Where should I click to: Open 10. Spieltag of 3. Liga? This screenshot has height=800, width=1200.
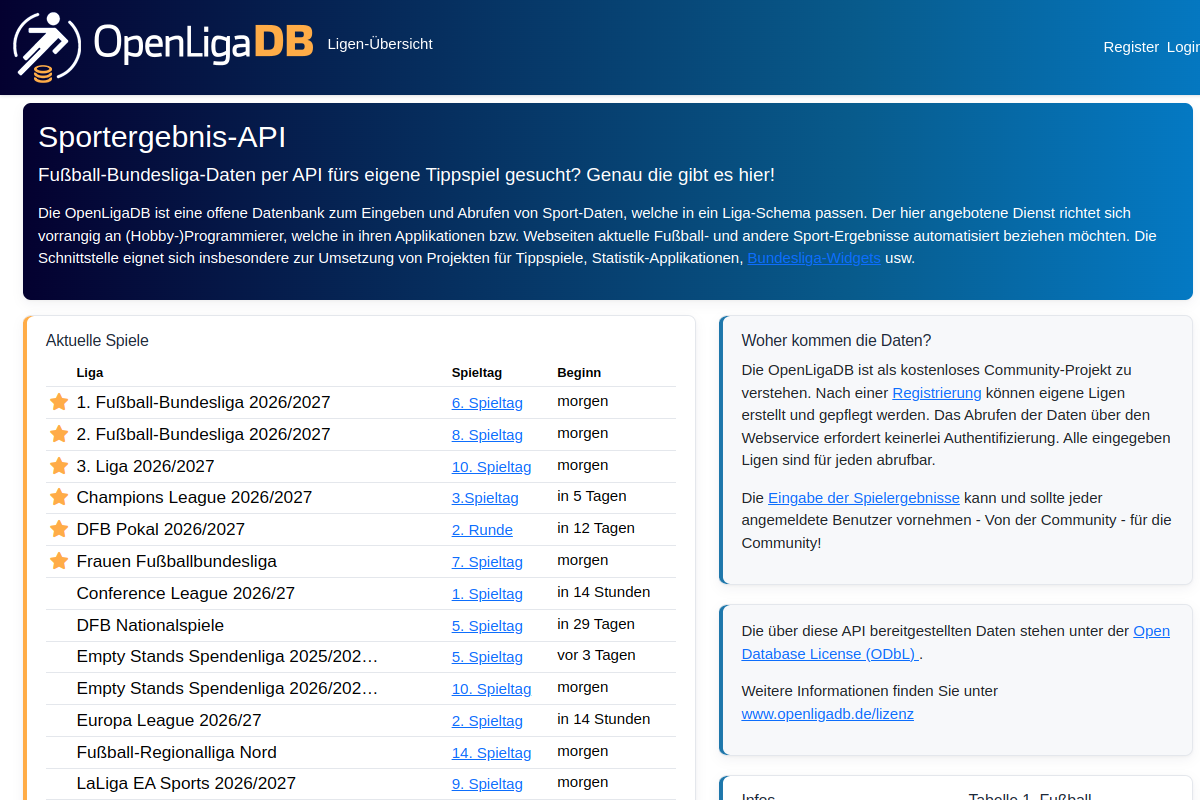click(x=491, y=467)
